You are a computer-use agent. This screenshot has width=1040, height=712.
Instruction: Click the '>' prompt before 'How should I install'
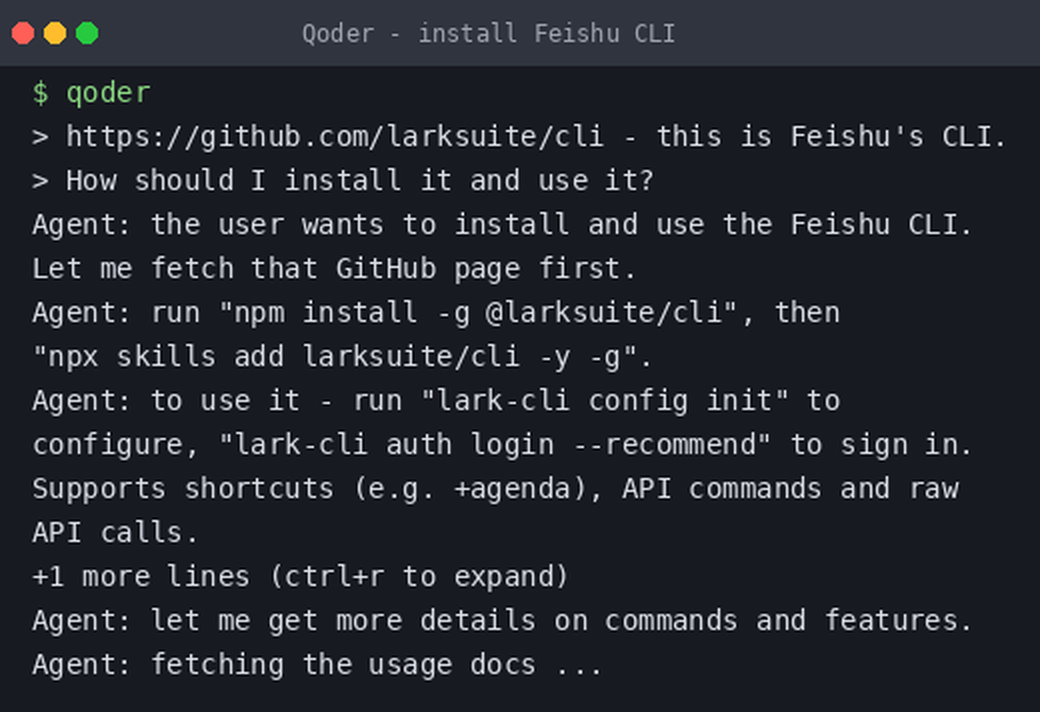[40, 181]
